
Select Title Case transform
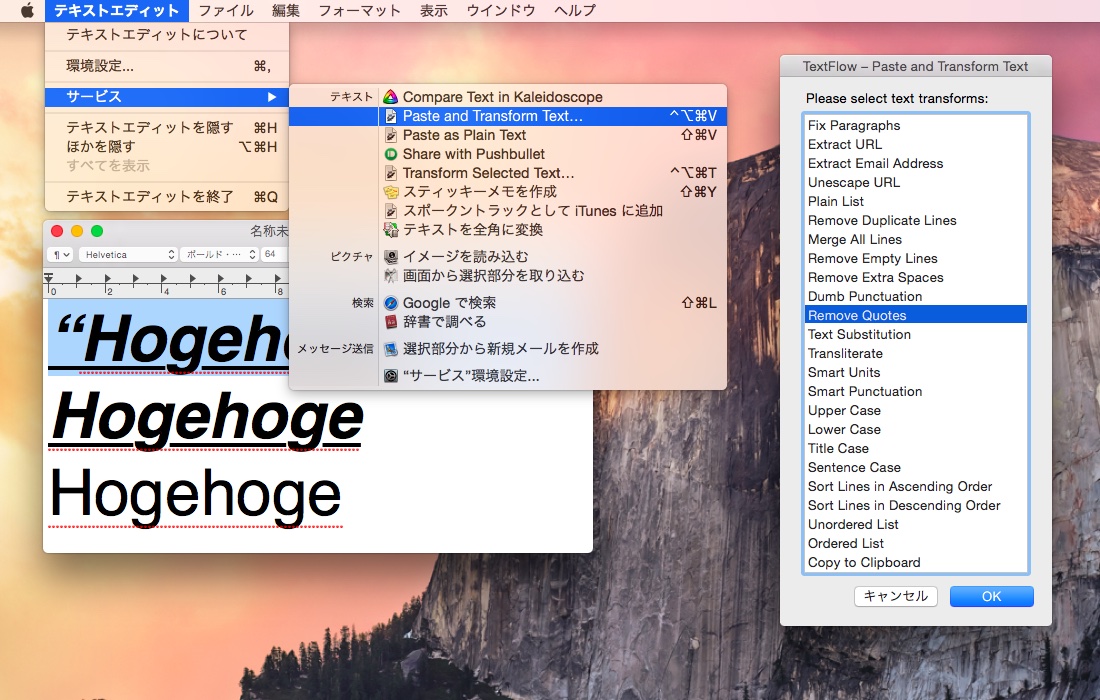(915, 448)
